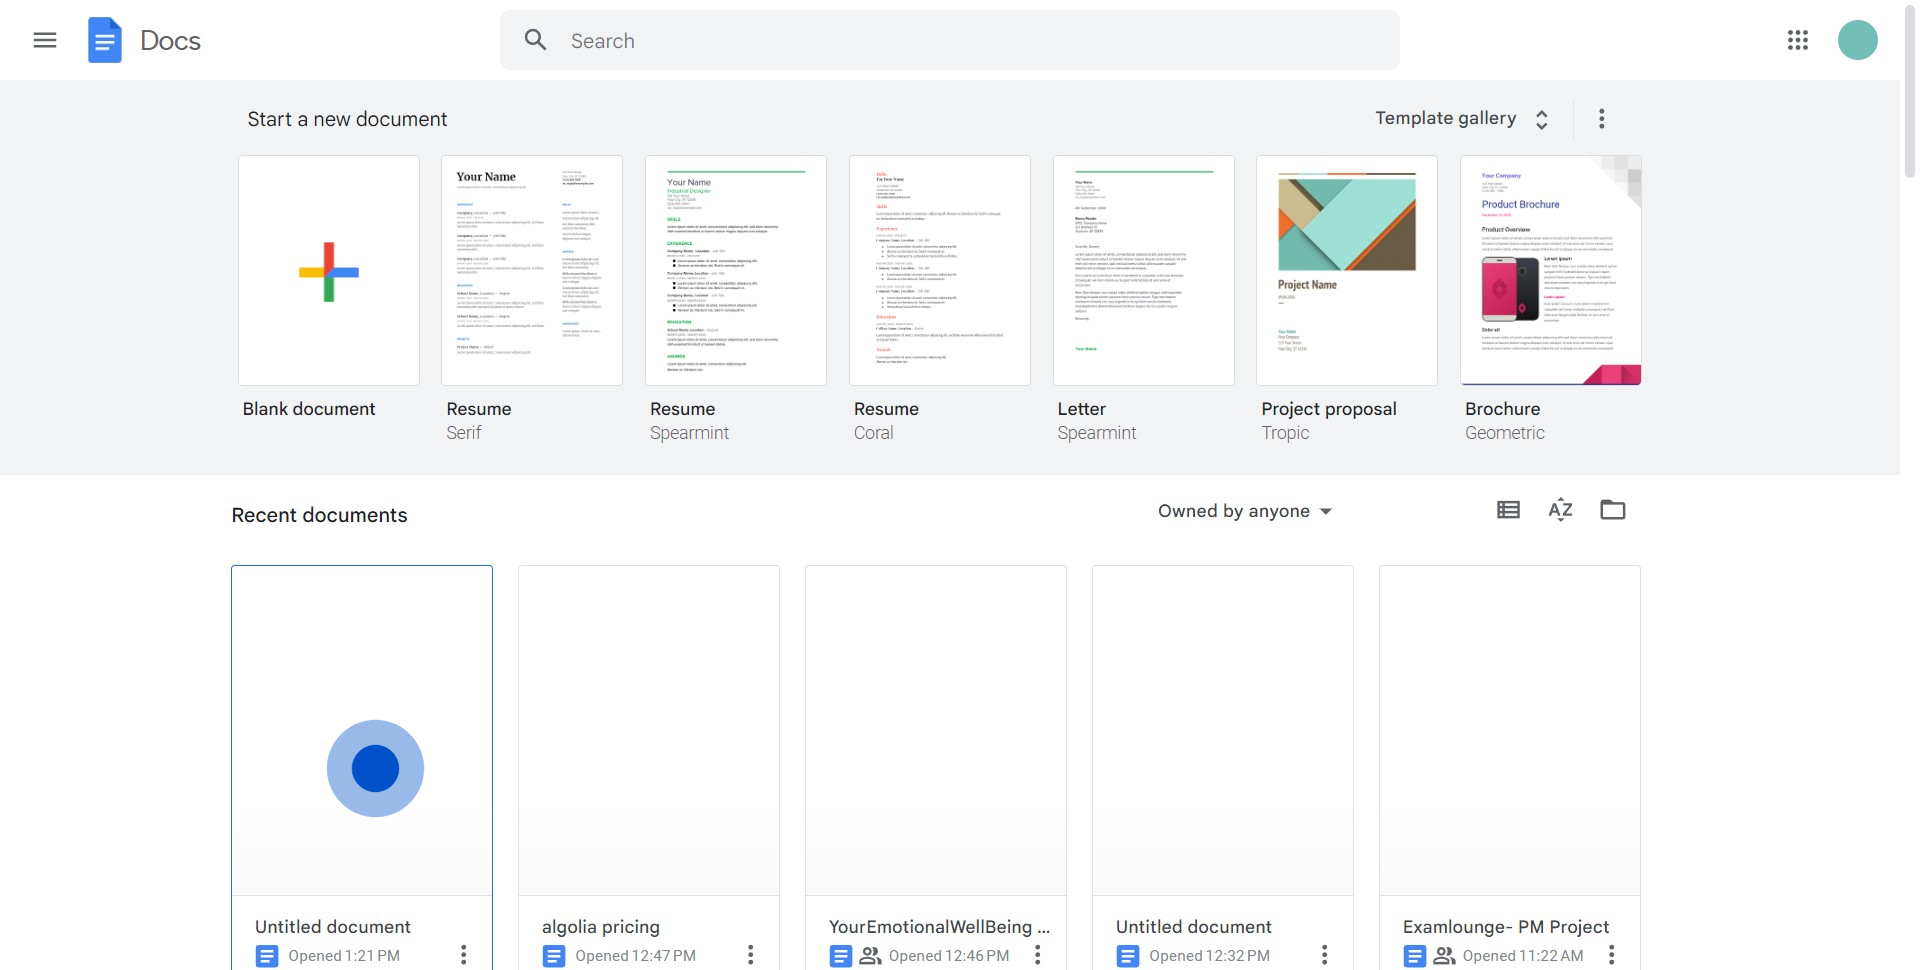The image size is (1920, 970).
Task: Choose the Brochure Geometric template
Action: pyautogui.click(x=1551, y=271)
